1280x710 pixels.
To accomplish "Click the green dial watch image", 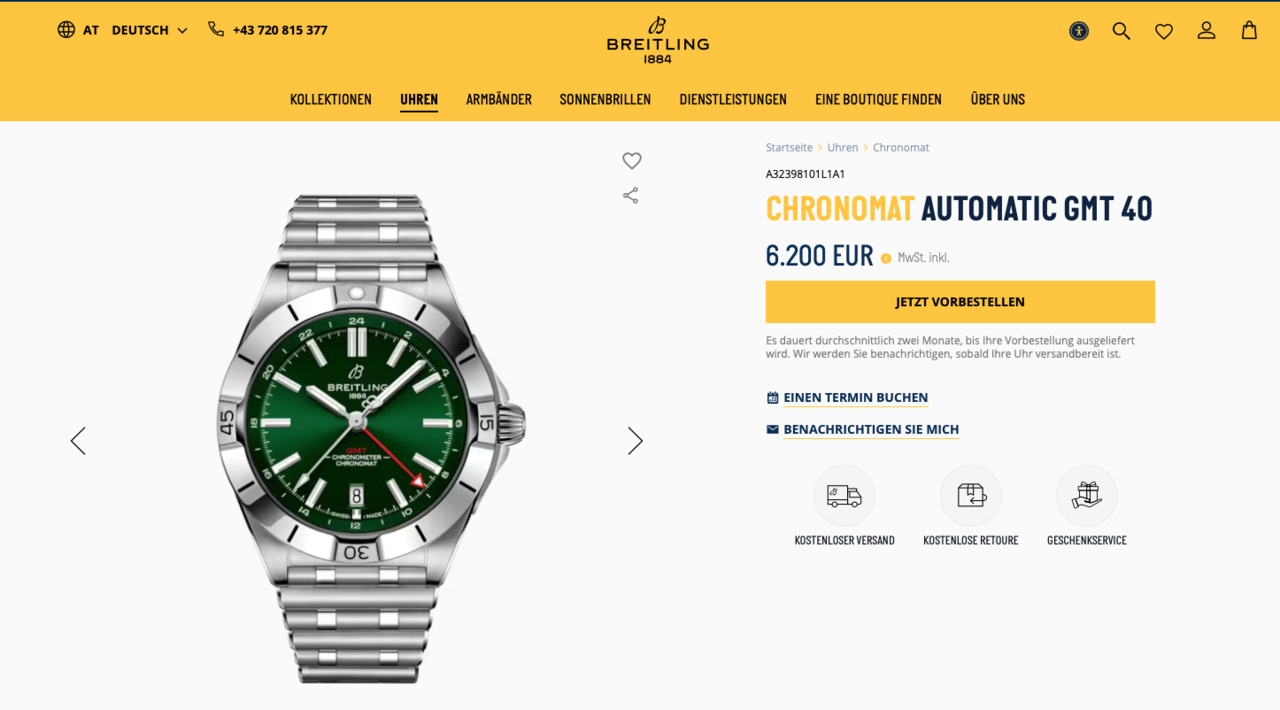I will [371, 439].
